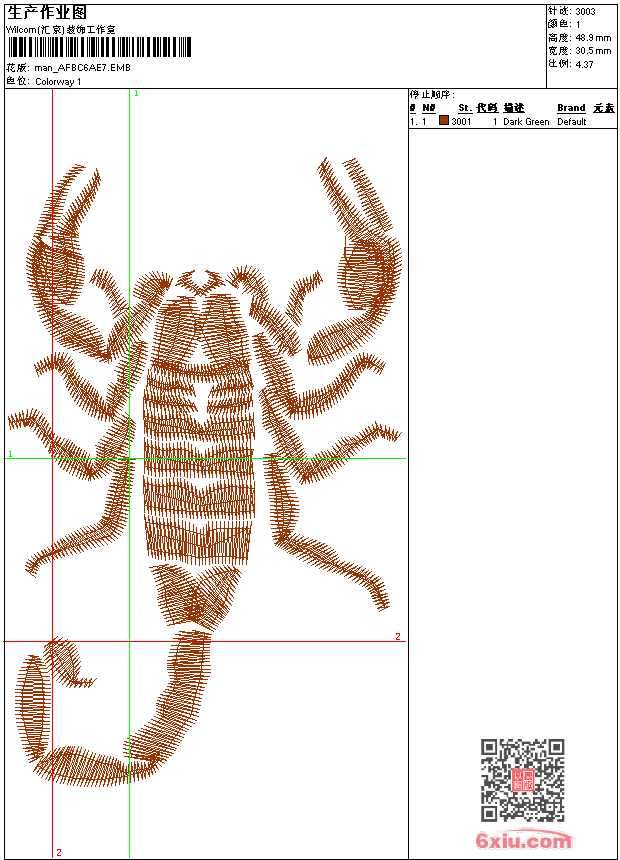Image resolution: width=620 pixels, height=860 pixels.
Task: Click the barcode under the Wilcom header
Action: click(97, 47)
